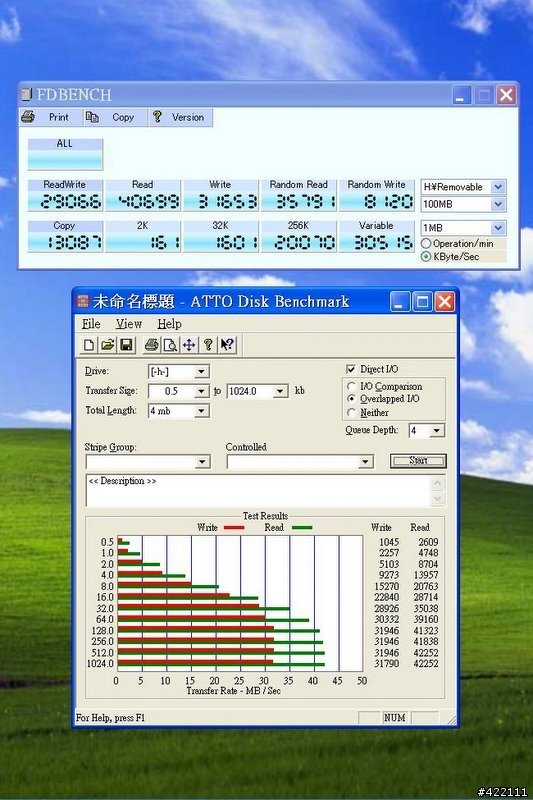The width and height of the screenshot is (533, 800).
Task: Click the green Read legend swatch
Action: [x=301, y=528]
